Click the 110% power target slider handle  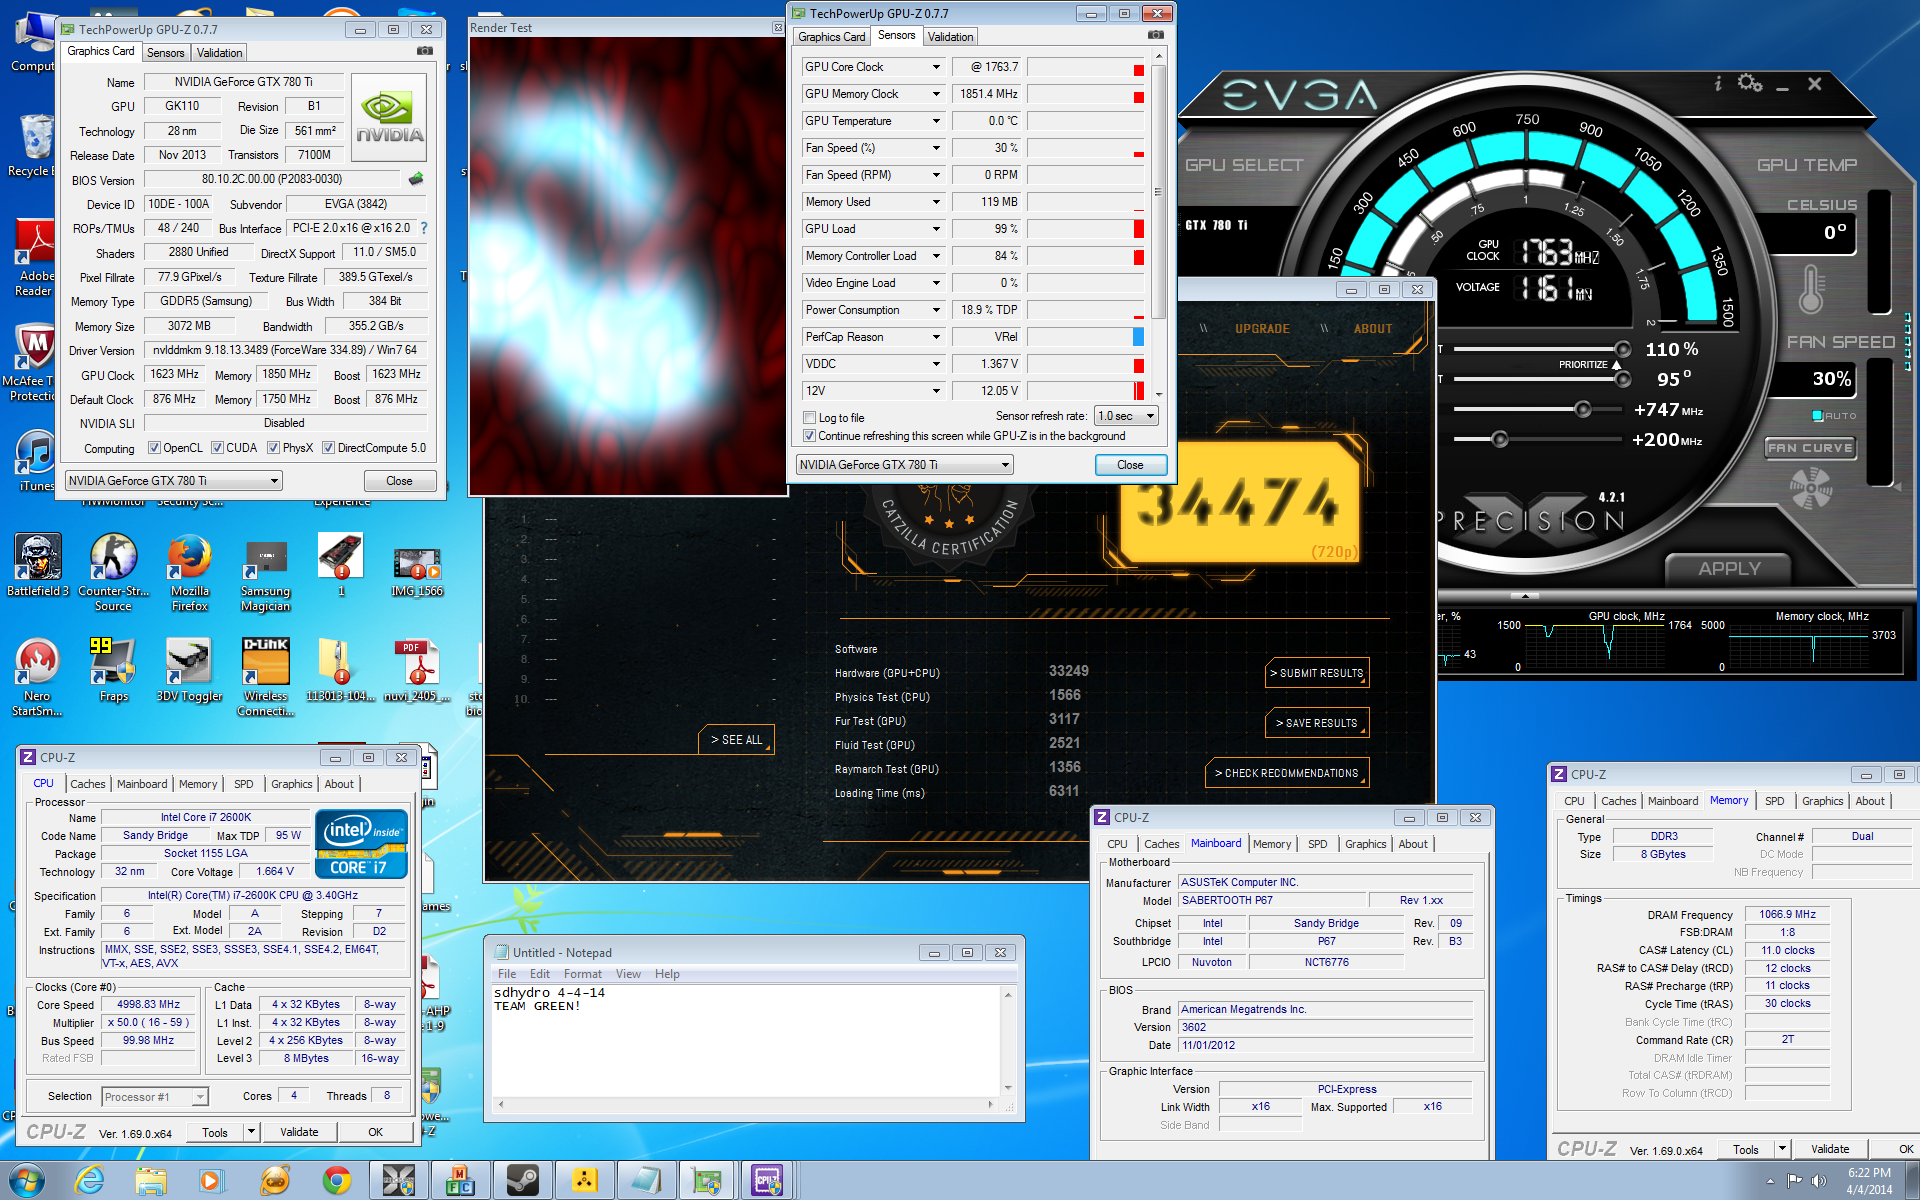coord(1623,349)
